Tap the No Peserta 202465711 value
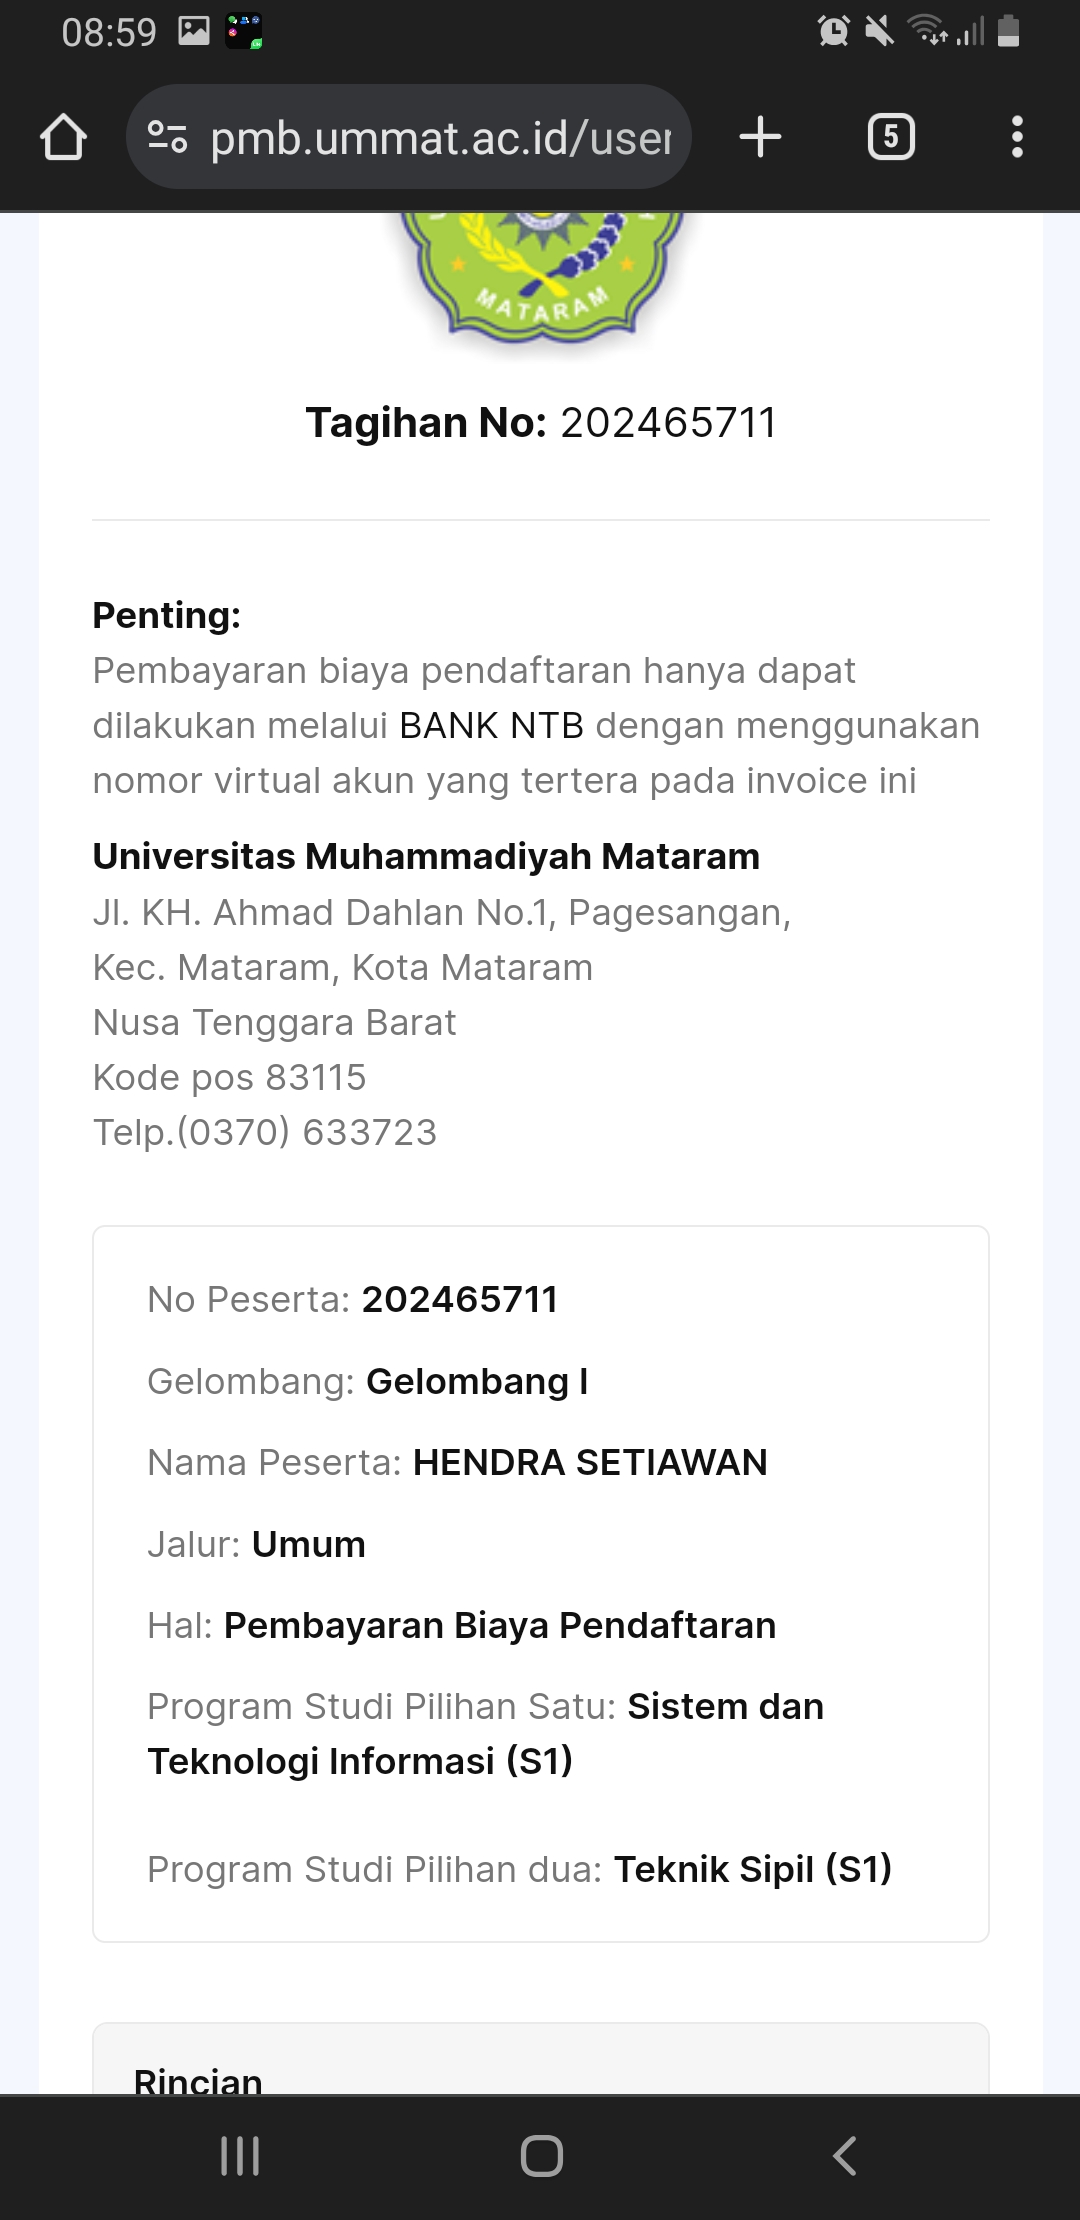The height and width of the screenshot is (2220, 1080). point(459,1300)
